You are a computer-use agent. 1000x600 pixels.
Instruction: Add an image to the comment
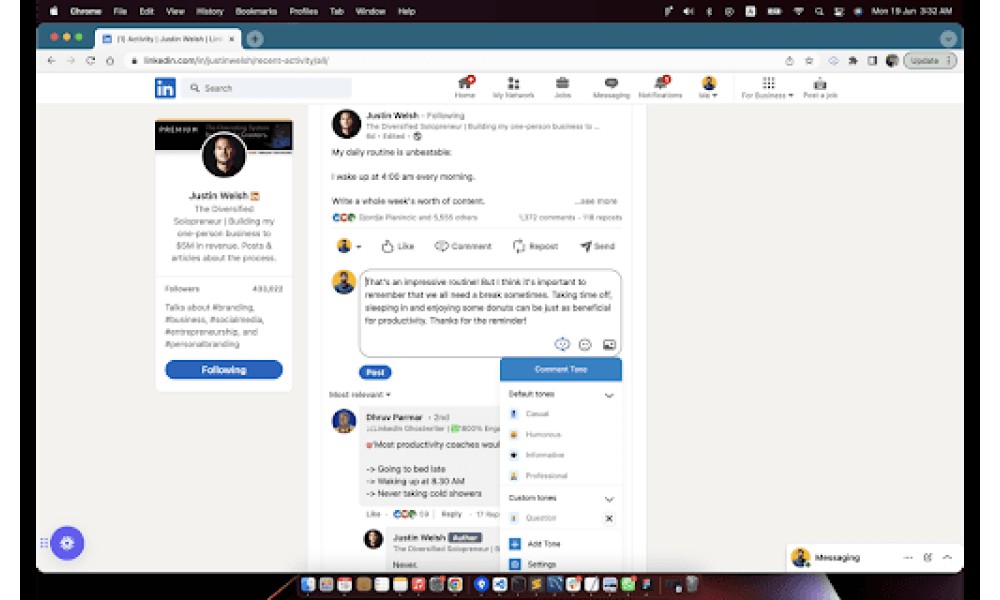pyautogui.click(x=609, y=345)
